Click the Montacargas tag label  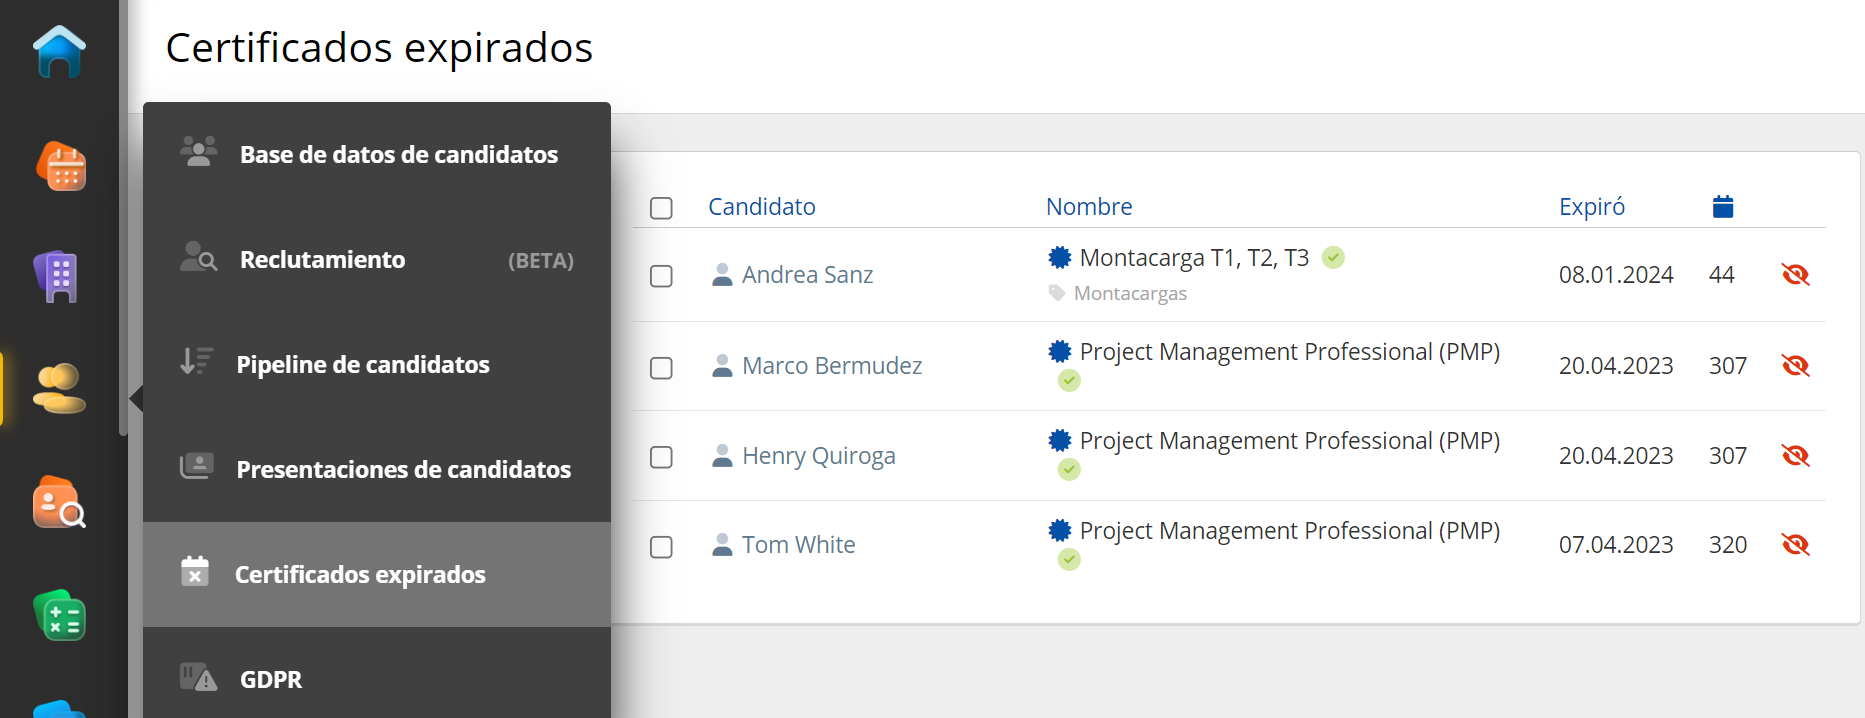[x=1129, y=294]
